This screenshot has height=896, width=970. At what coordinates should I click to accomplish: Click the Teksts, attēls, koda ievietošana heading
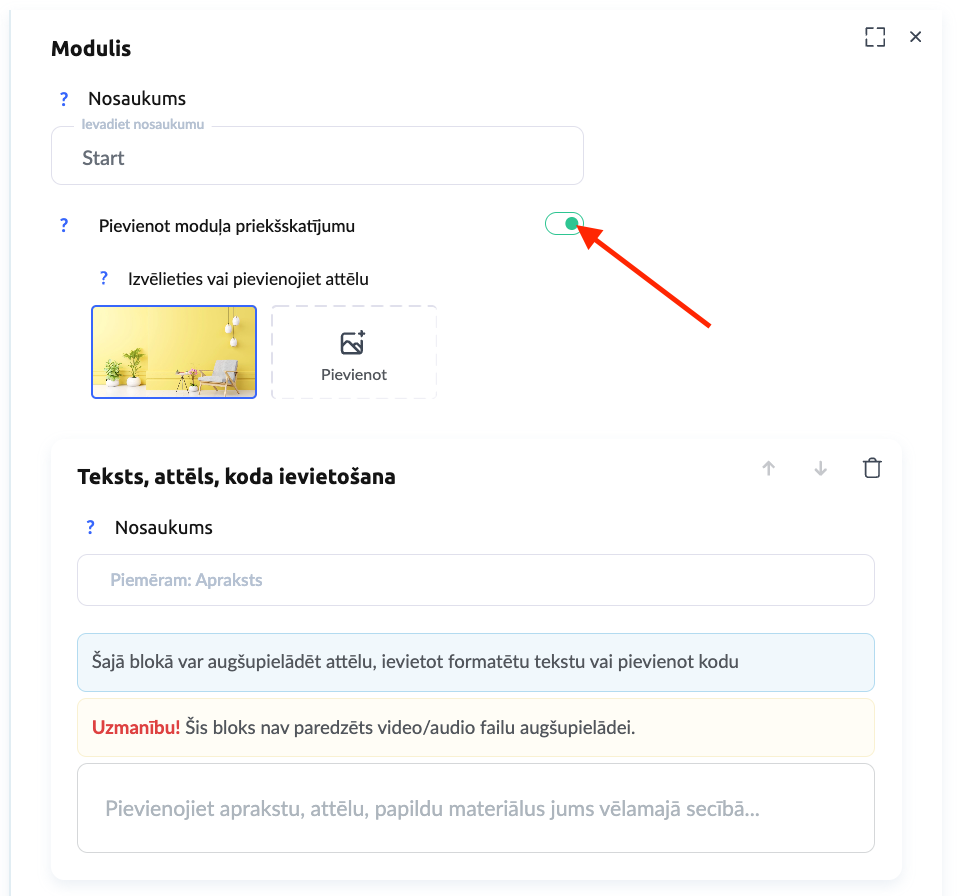(236, 477)
